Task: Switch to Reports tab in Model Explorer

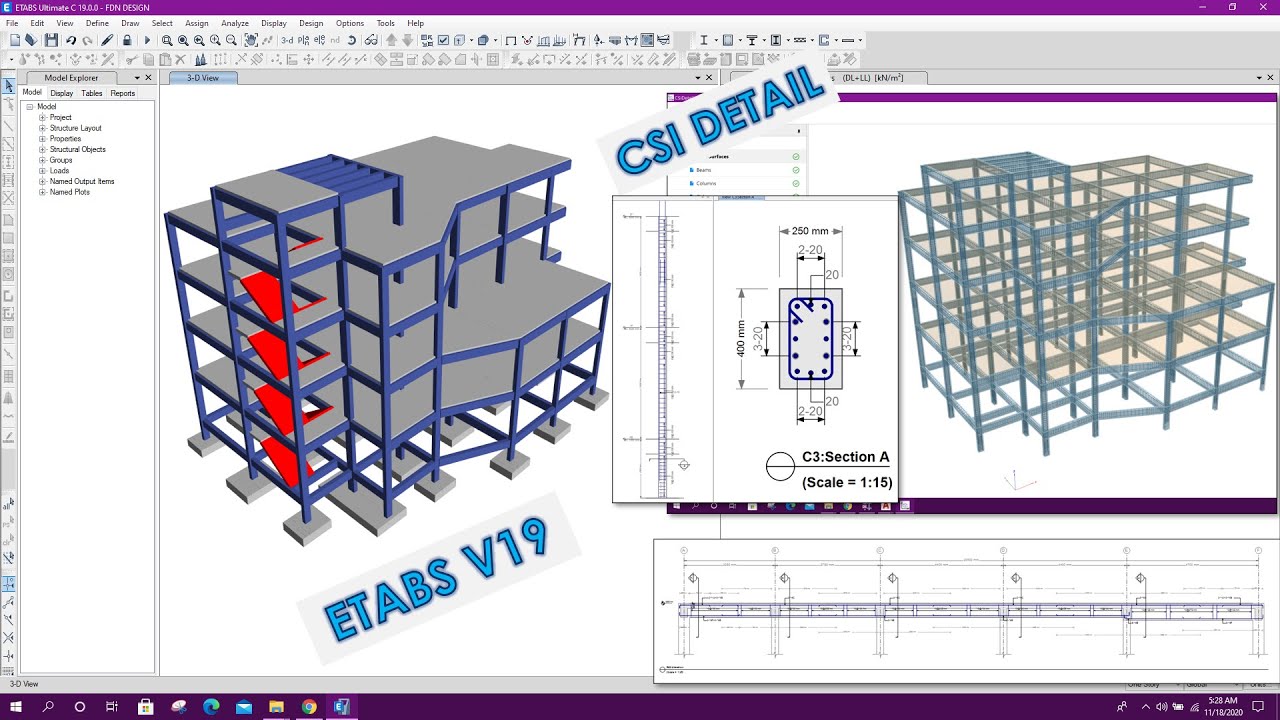Action: pos(123,93)
